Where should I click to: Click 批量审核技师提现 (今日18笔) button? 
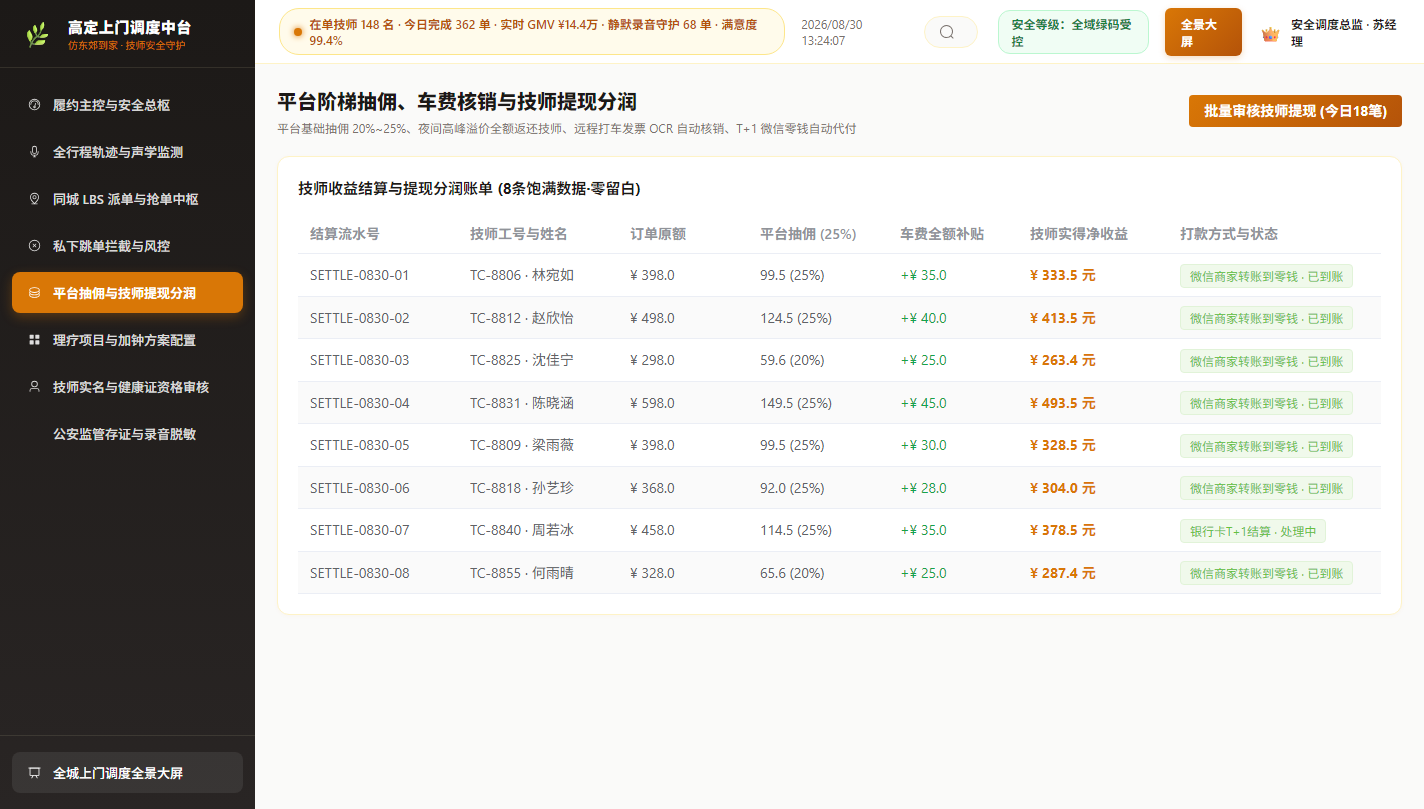coord(1295,111)
